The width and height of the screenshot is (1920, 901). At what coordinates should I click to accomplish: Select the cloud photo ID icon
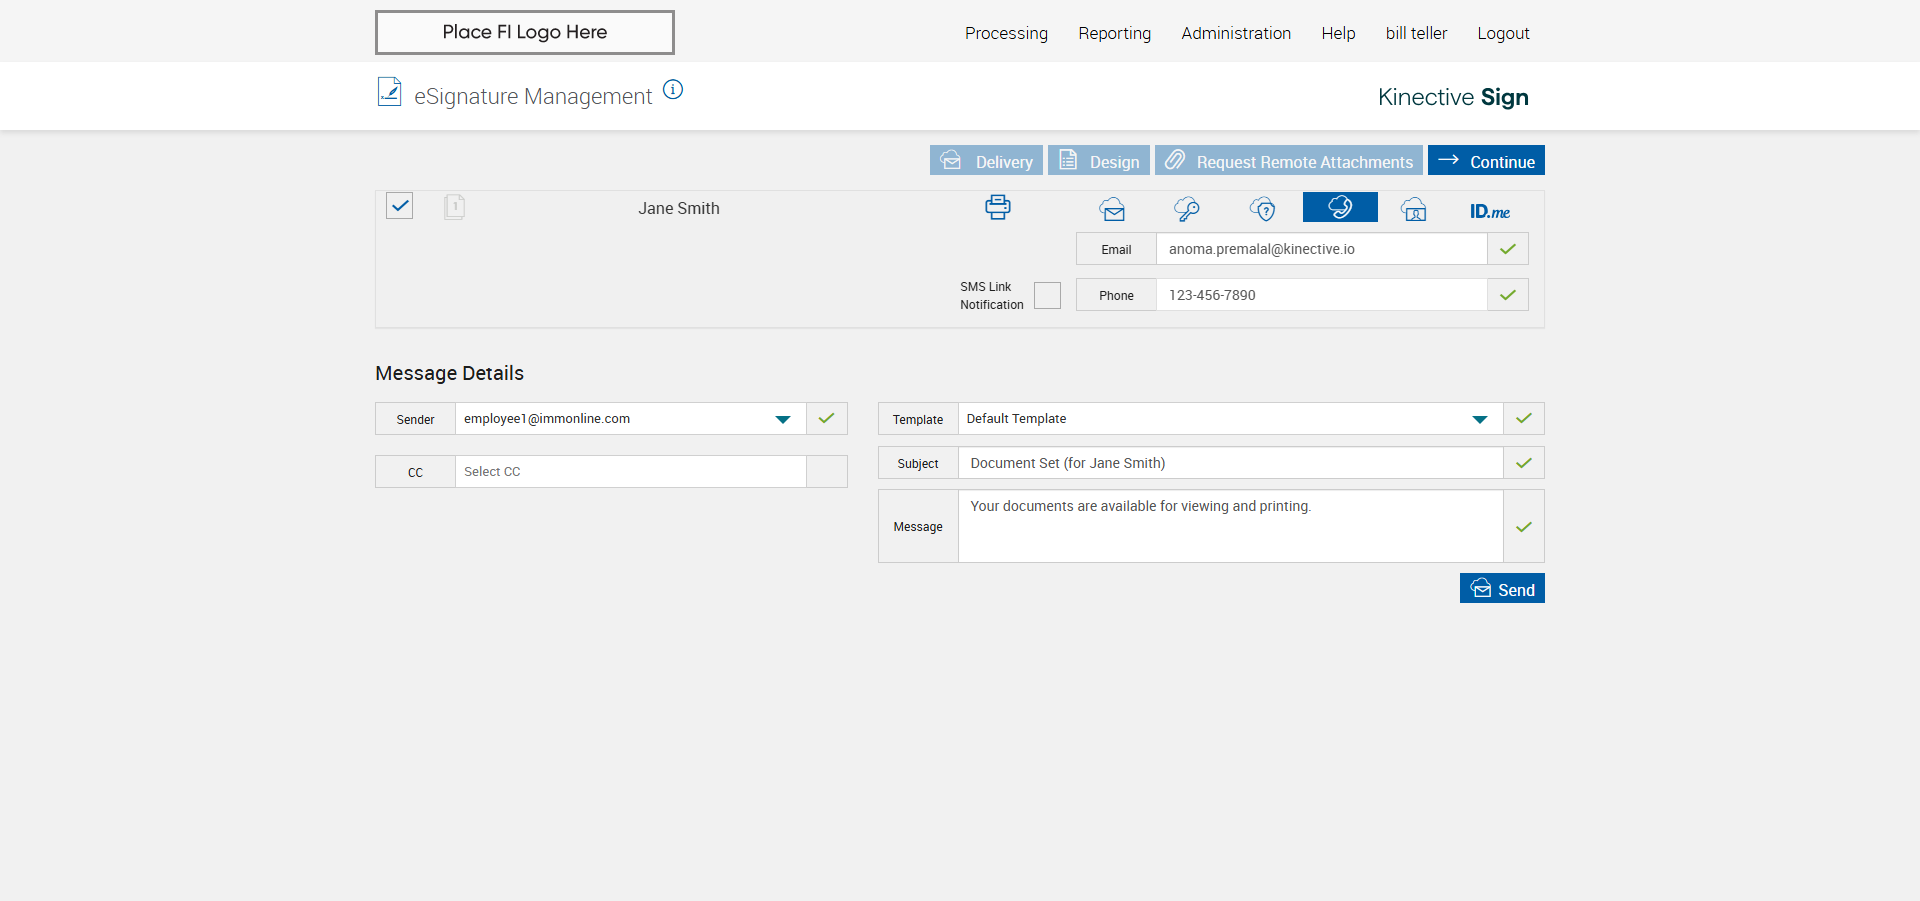1413,209
